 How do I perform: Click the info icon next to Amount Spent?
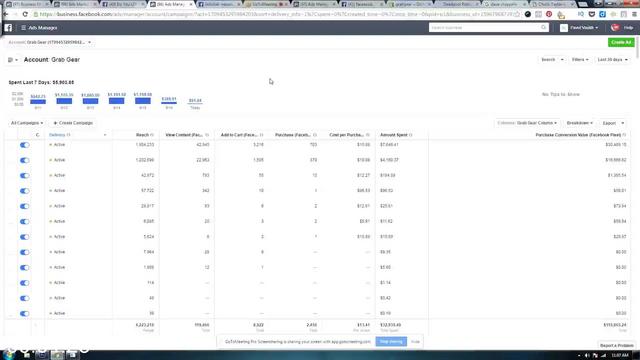(x=411, y=135)
